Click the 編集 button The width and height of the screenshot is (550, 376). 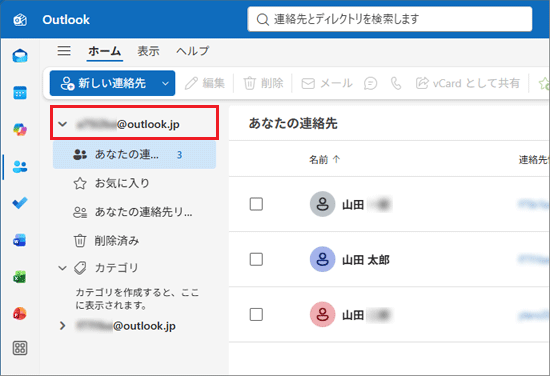click(x=205, y=83)
